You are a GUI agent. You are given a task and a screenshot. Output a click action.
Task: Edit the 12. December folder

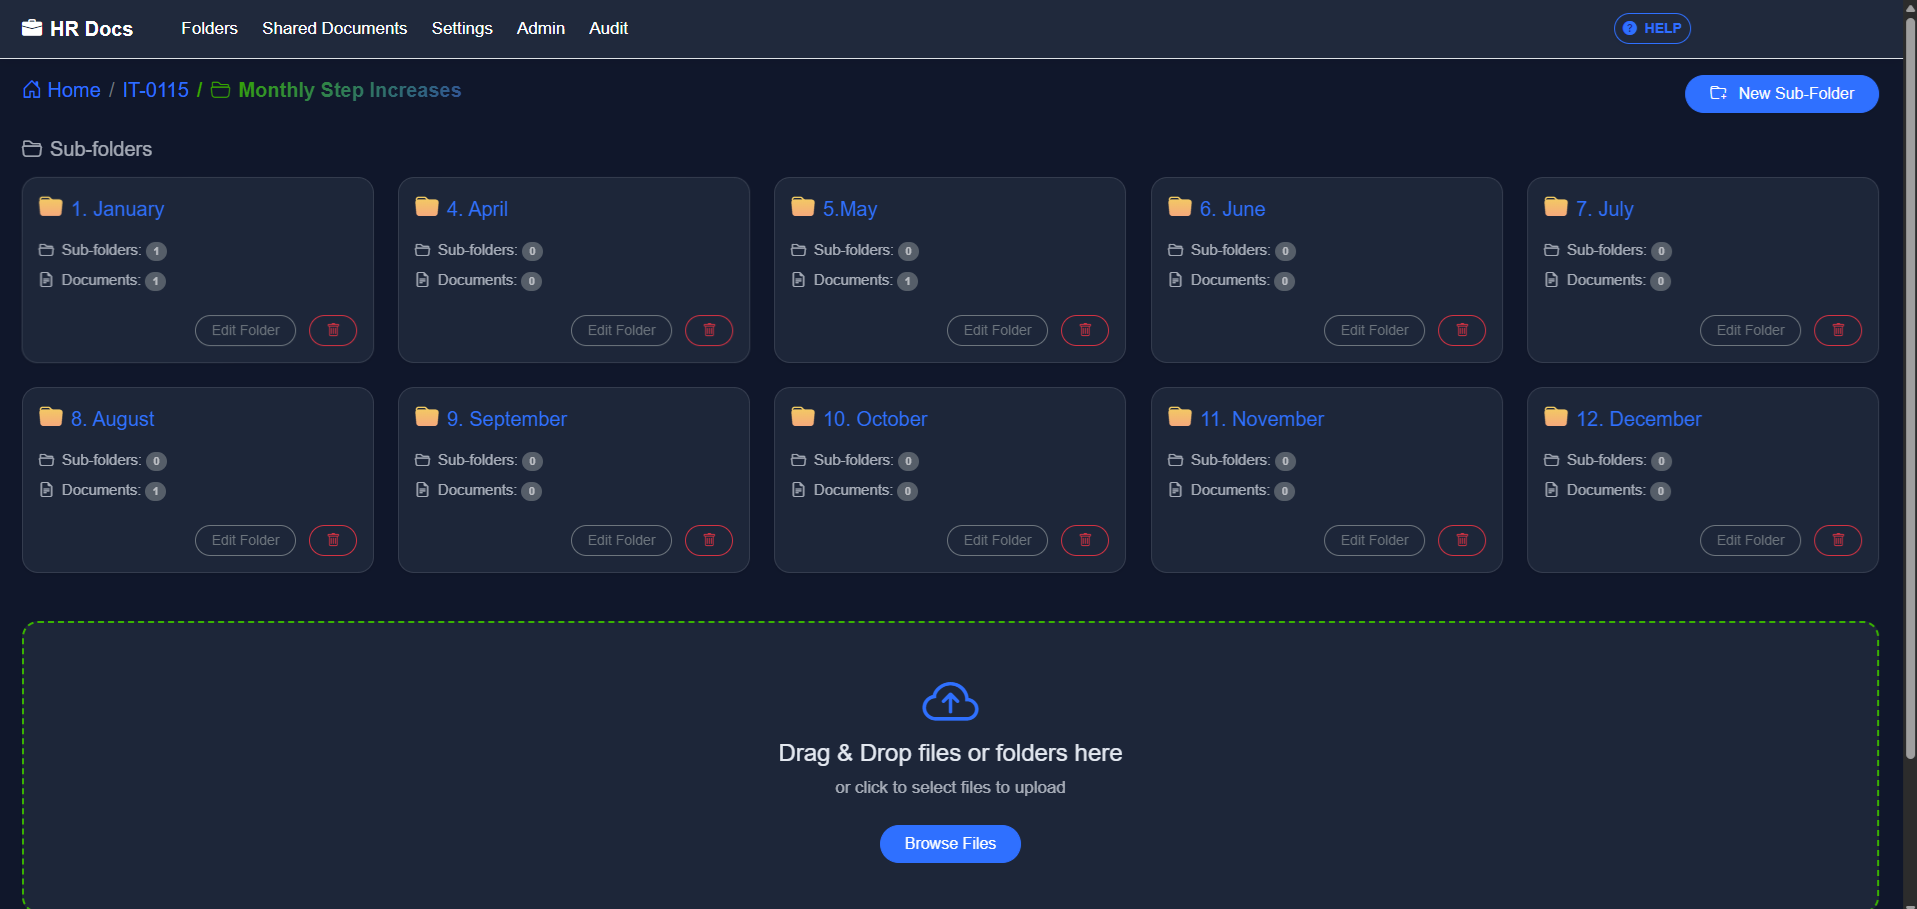(1750, 540)
